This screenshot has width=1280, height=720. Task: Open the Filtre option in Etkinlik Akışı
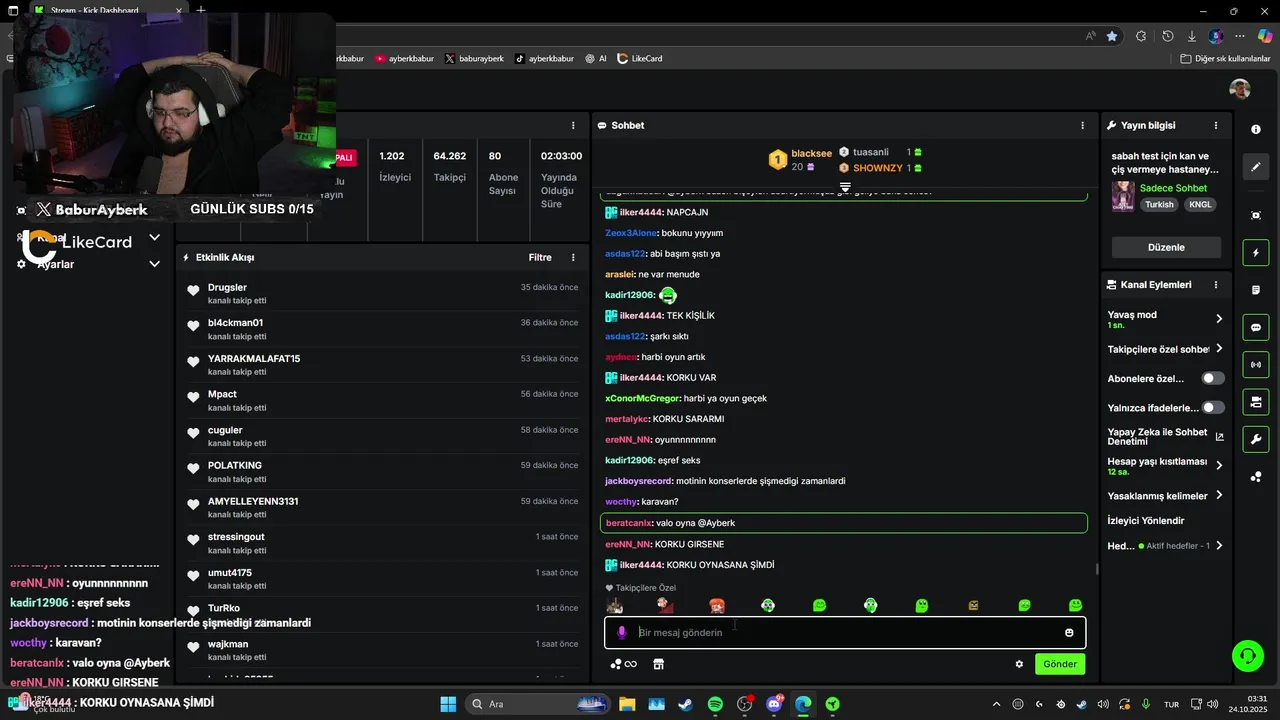pyautogui.click(x=540, y=257)
